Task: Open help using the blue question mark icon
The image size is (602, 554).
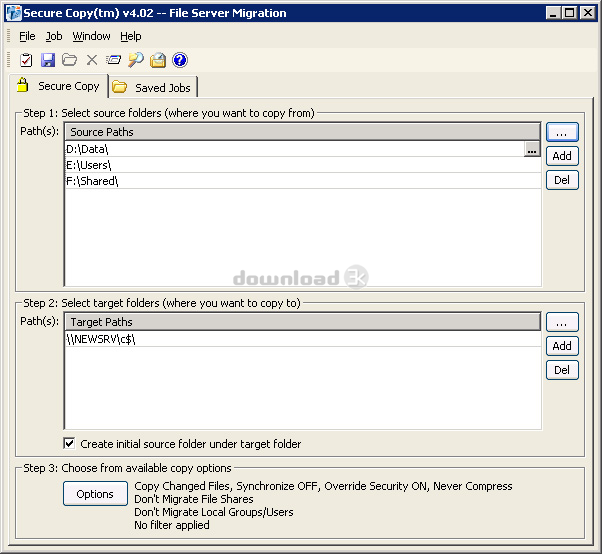Action: (x=180, y=60)
